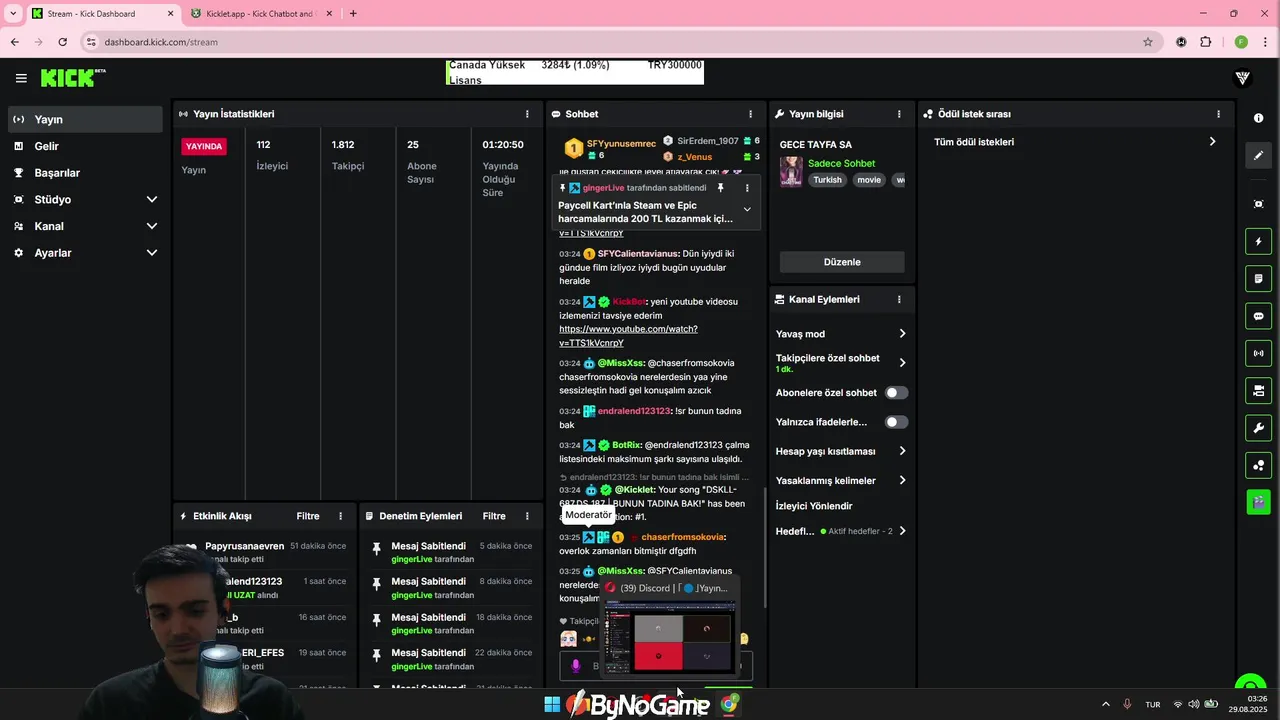
Task: Expand Tüm ödül istekleri row
Action: 1212,142
